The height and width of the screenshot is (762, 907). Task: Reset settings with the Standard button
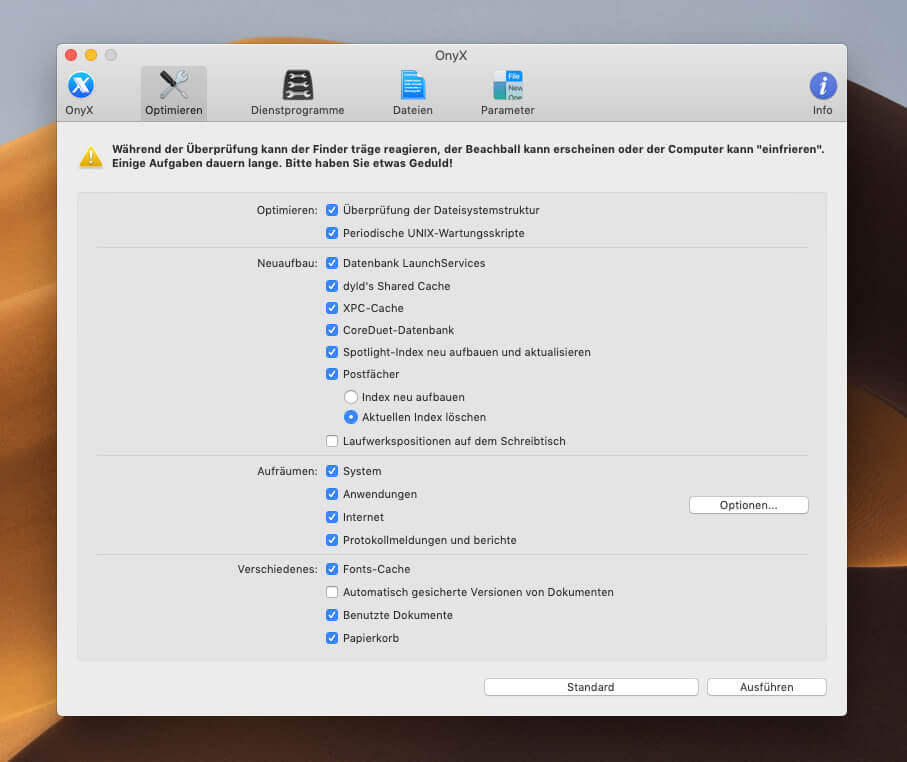click(590, 687)
